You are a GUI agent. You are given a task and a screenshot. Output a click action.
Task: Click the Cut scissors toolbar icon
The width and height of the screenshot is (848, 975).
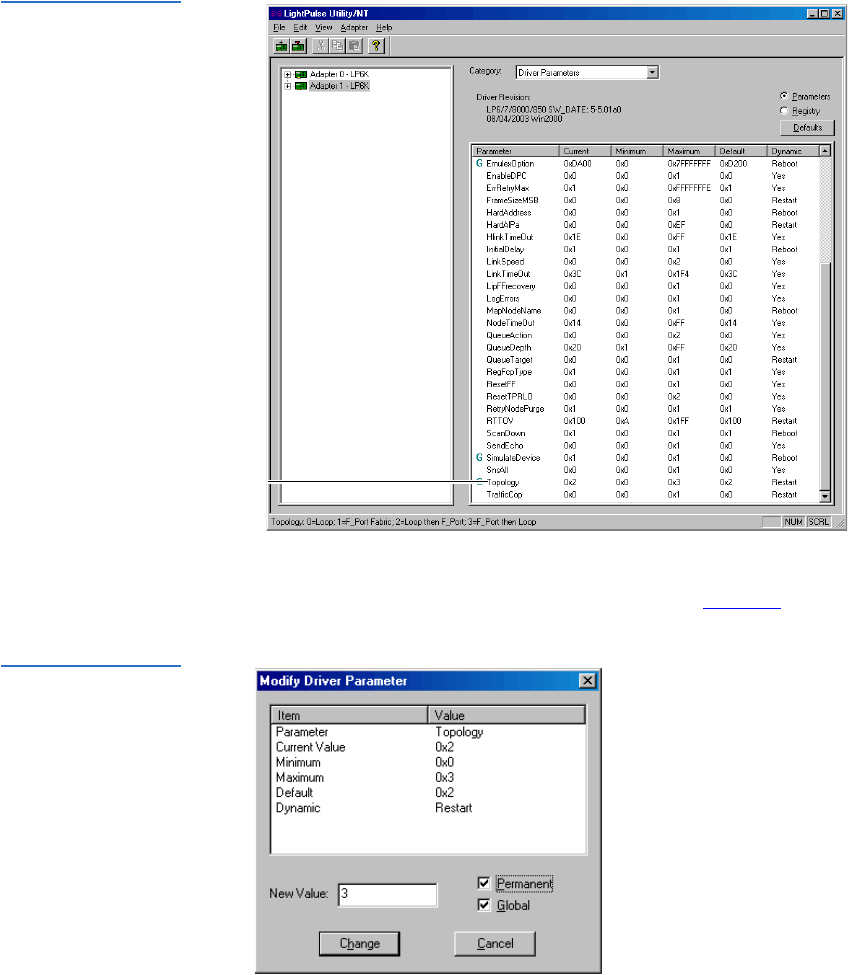coord(321,45)
